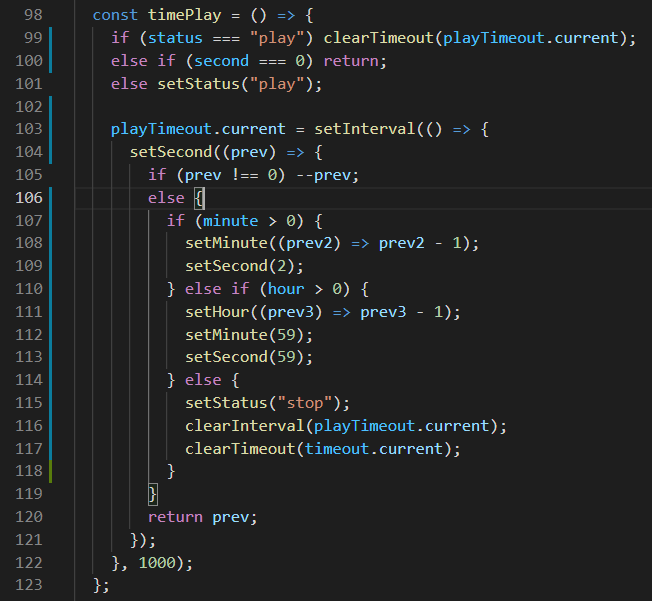
Task: Click line number 118 with green gutter marker
Action: (x=29, y=471)
